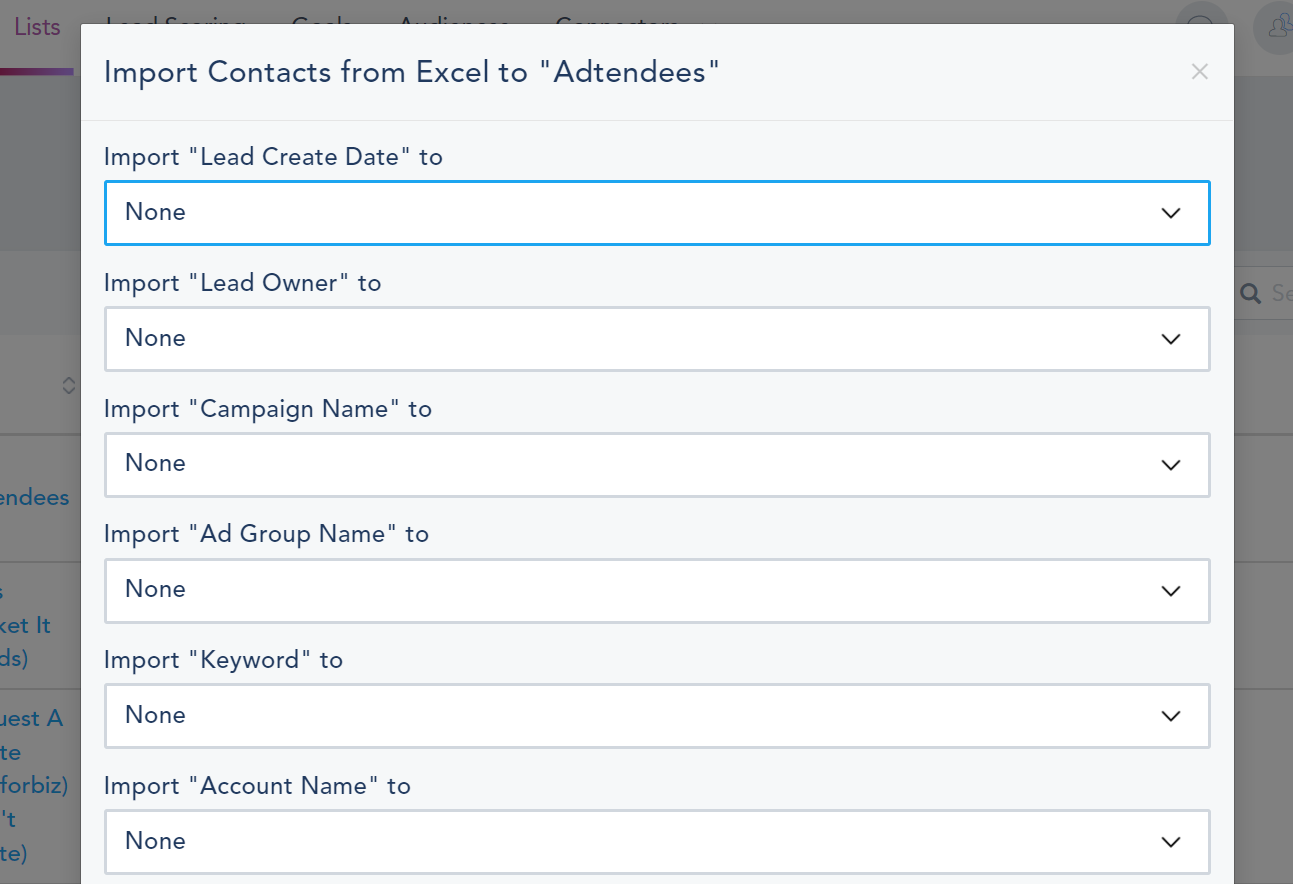This screenshot has height=884, width=1293.
Task: Open the Lead Scoring menu
Action: coord(175,26)
